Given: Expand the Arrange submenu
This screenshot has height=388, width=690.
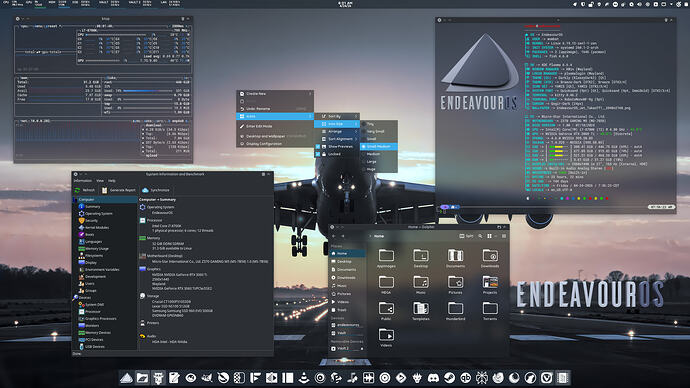Looking at the screenshot, I should (337, 132).
